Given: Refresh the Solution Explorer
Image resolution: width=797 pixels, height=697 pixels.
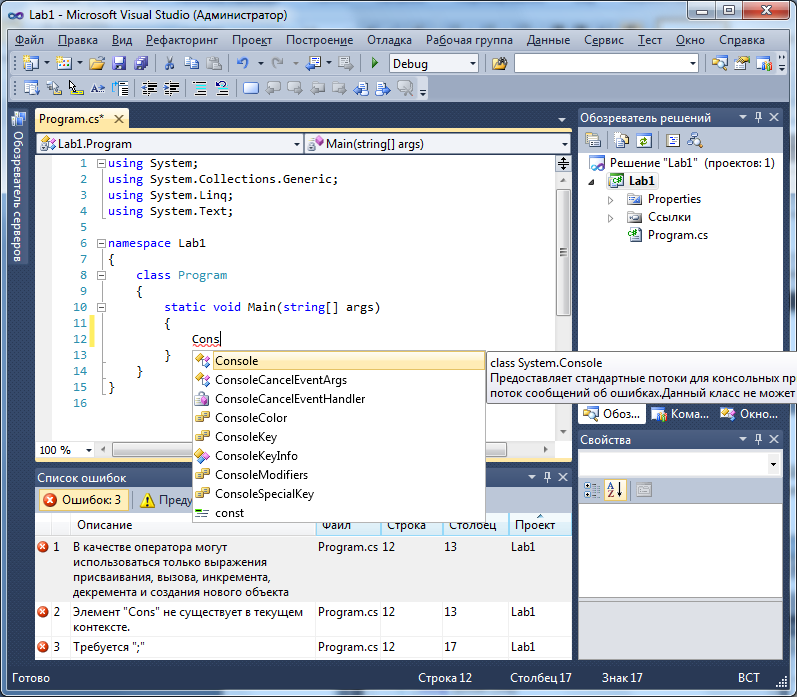Looking at the screenshot, I should pyautogui.click(x=643, y=140).
